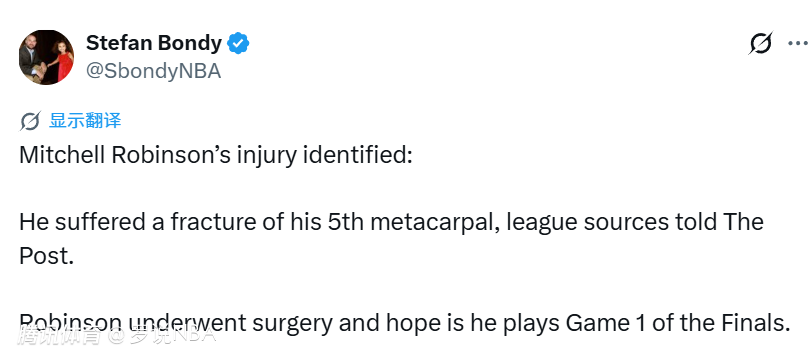Image resolution: width=812 pixels, height=360 pixels.
Task: Click the words "underwent surgery" in last line
Action: [227, 324]
